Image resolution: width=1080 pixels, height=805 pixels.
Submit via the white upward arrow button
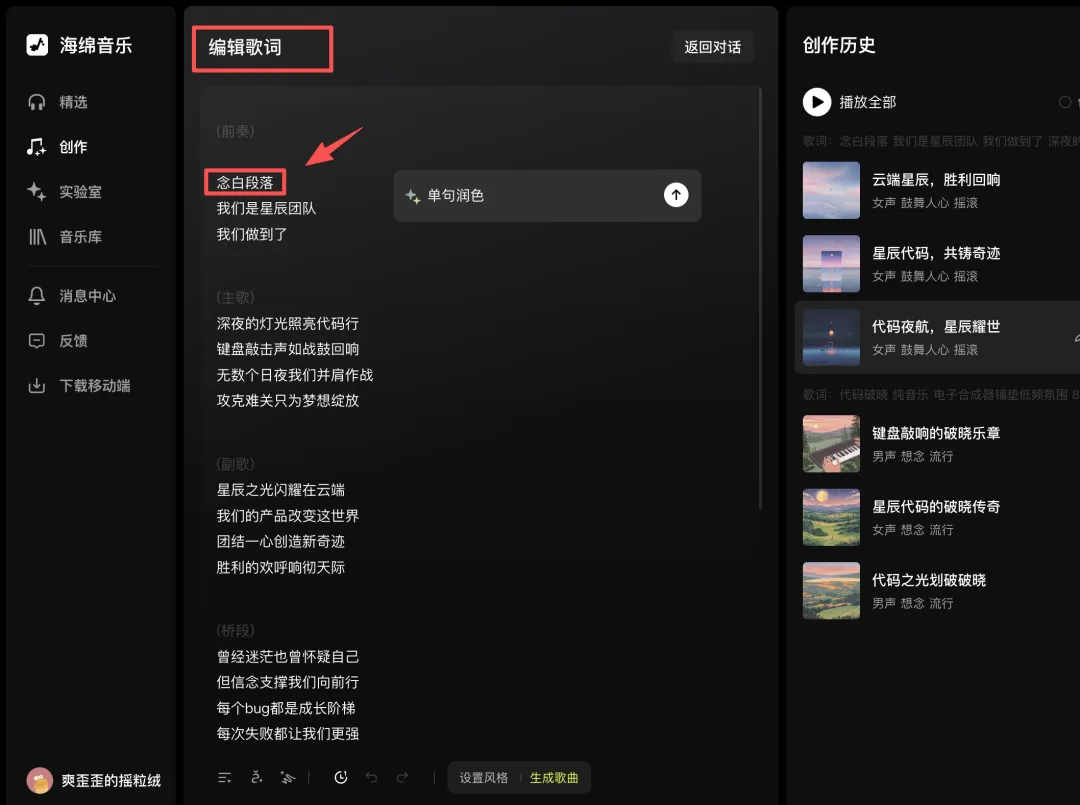click(x=676, y=196)
